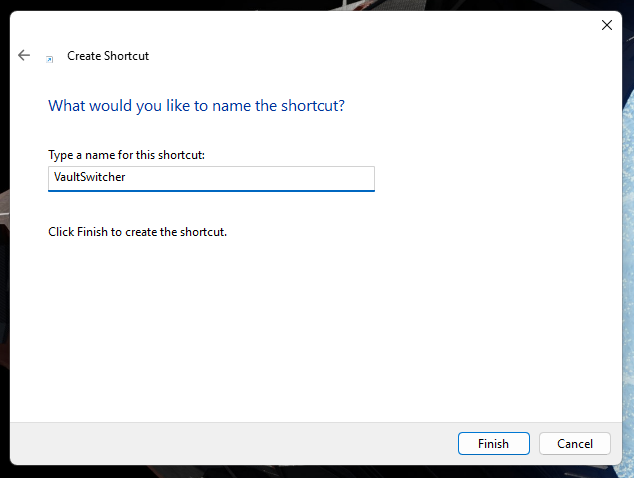This screenshot has width=634, height=478.
Task: Click the shortcut name field containing VaultSwitcher
Action: coord(211,178)
